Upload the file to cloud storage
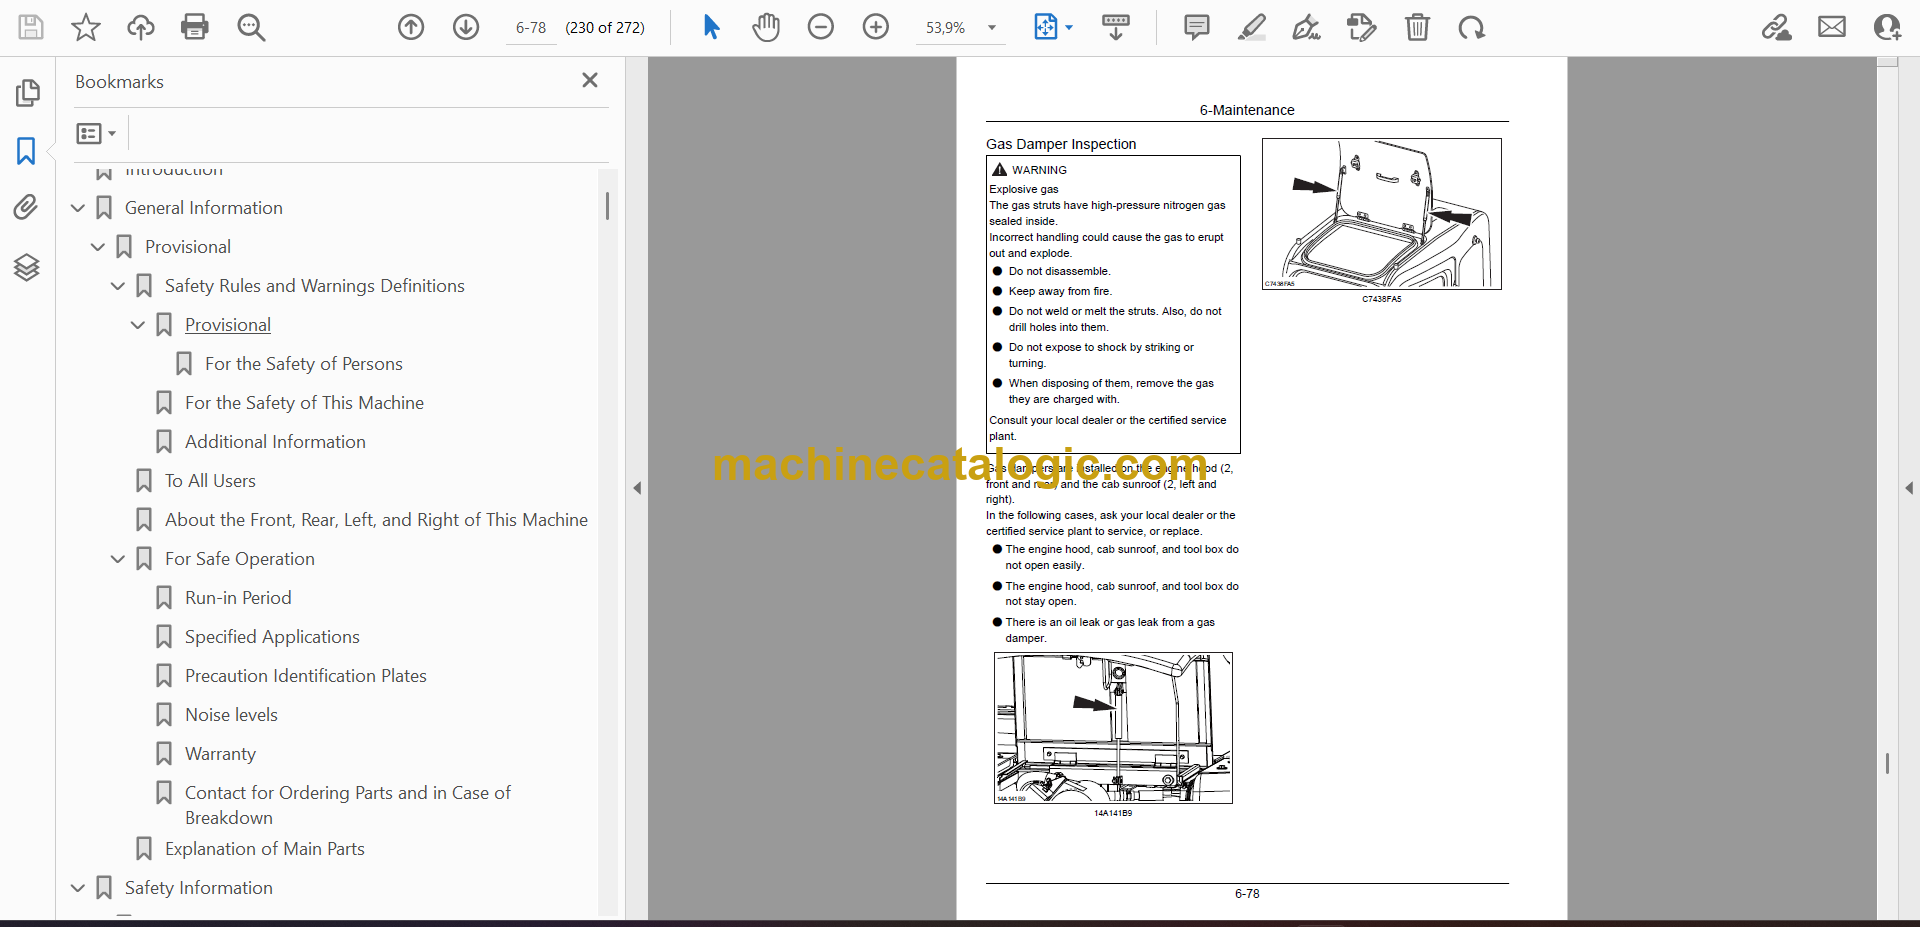Image resolution: width=1920 pixels, height=927 pixels. click(141, 27)
